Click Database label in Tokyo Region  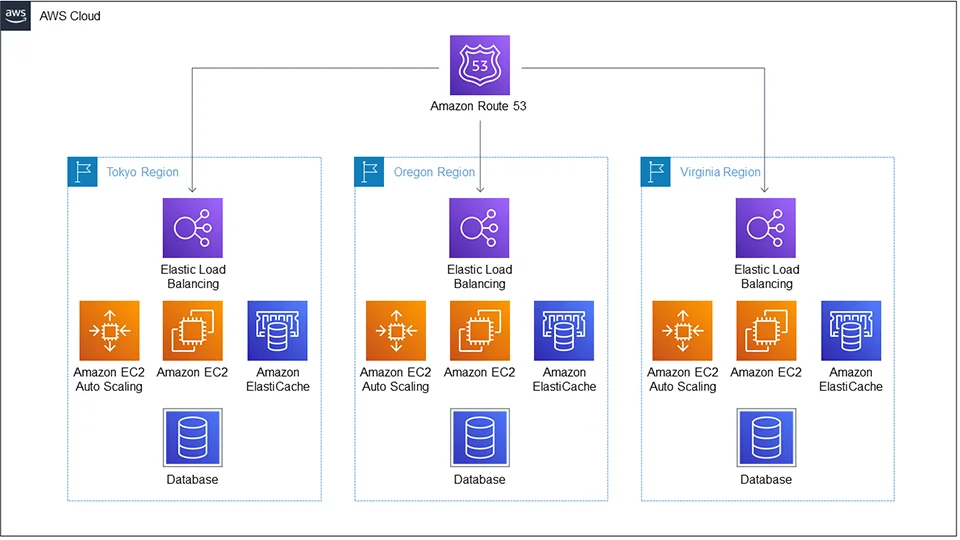[192, 479]
